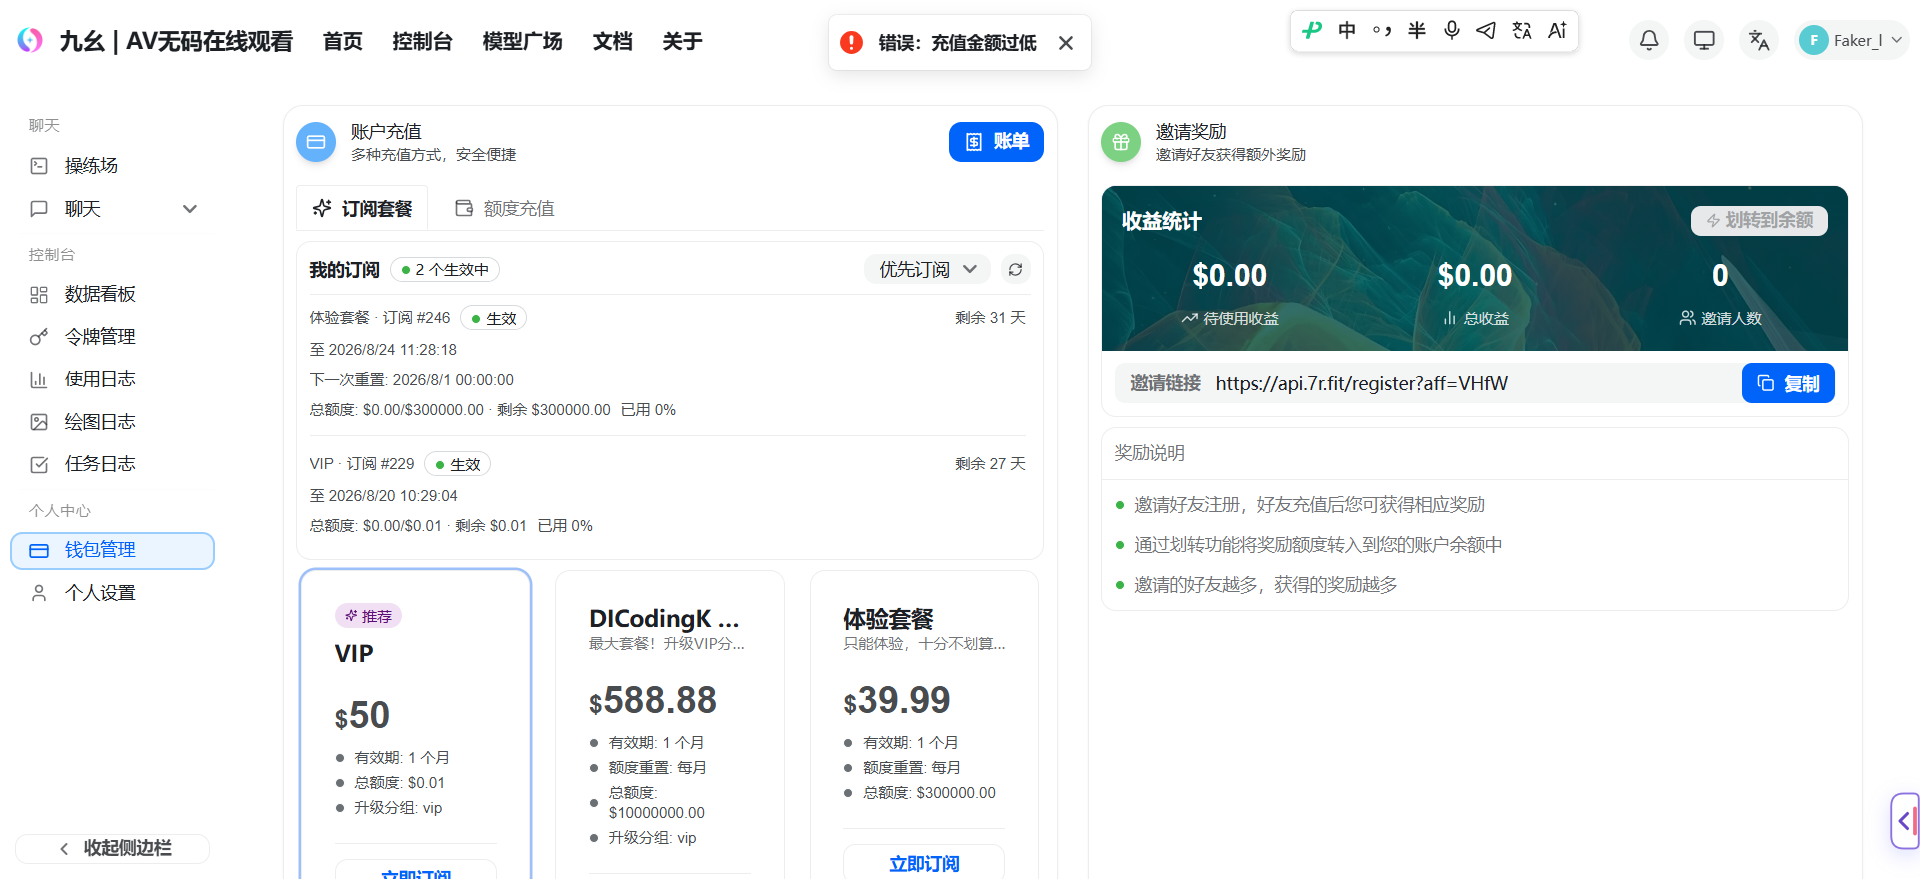Click the IME punctuation icon
This screenshot has width=1920, height=879.
click(1382, 30)
